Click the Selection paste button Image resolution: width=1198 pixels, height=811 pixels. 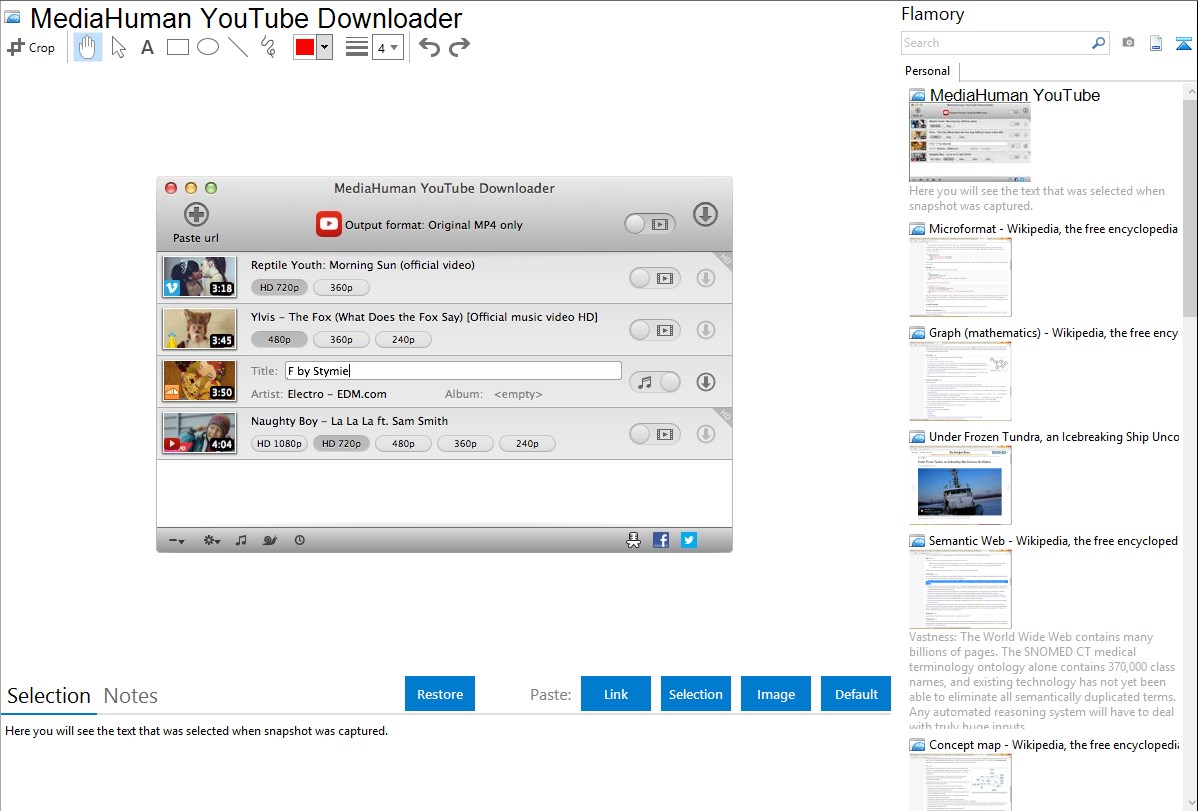pyautogui.click(x=696, y=694)
